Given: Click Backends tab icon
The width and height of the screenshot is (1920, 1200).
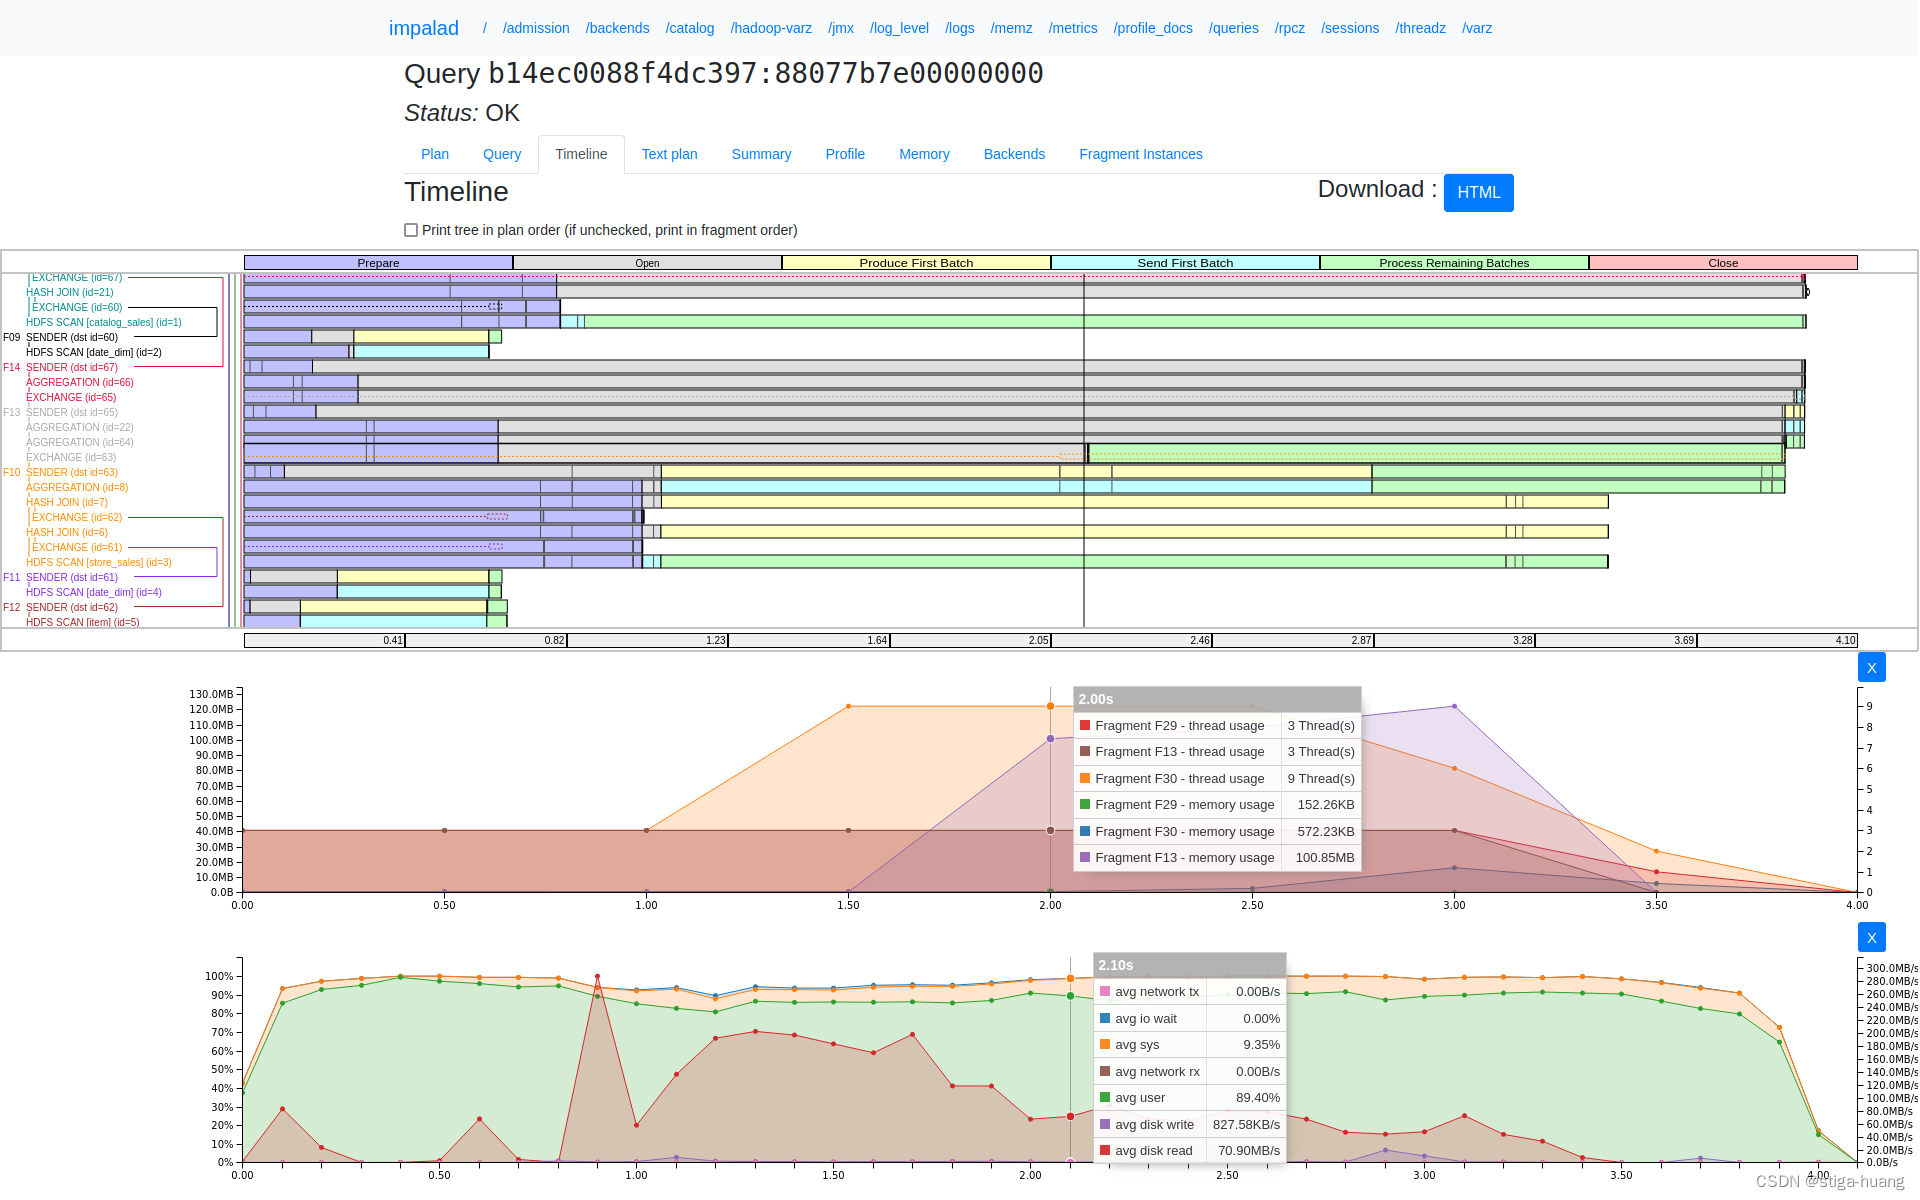Looking at the screenshot, I should tap(1013, 153).
